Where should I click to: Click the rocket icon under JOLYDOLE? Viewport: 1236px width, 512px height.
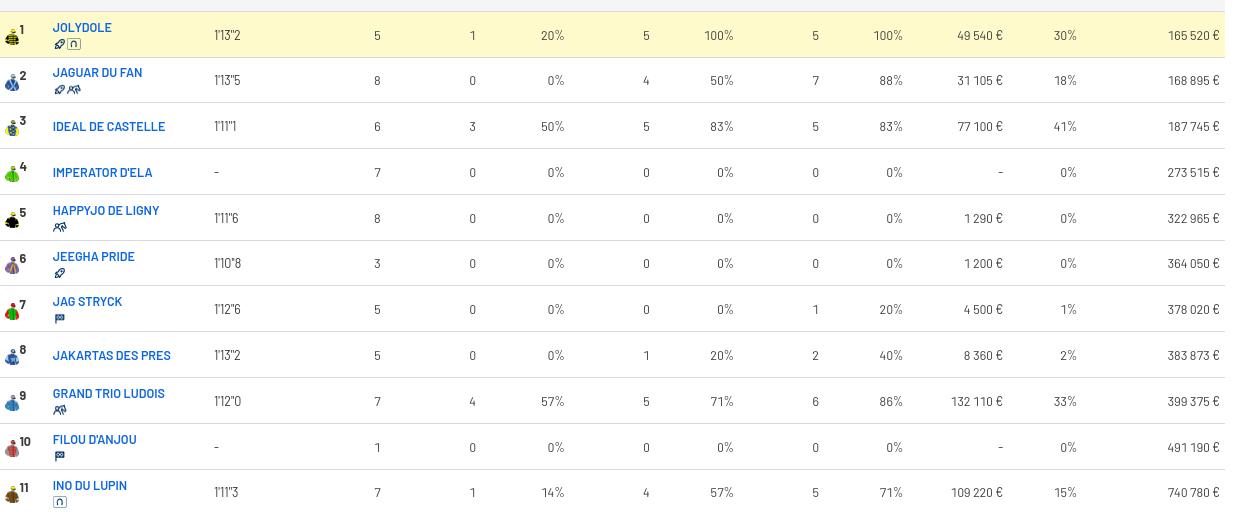pyautogui.click(x=59, y=44)
